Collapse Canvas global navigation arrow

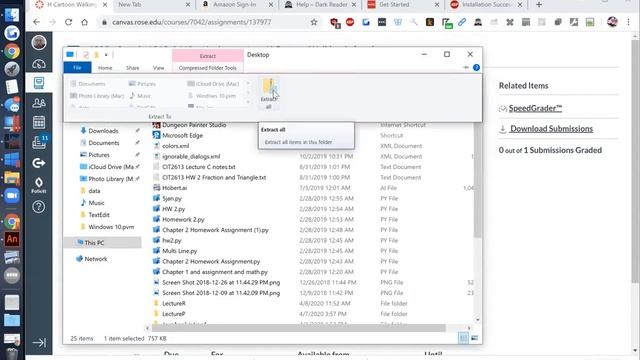(39, 342)
